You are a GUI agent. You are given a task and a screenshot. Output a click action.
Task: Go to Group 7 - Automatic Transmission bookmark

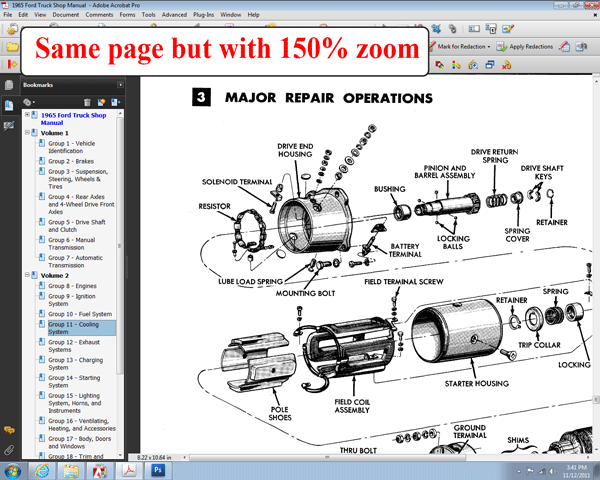pos(75,261)
